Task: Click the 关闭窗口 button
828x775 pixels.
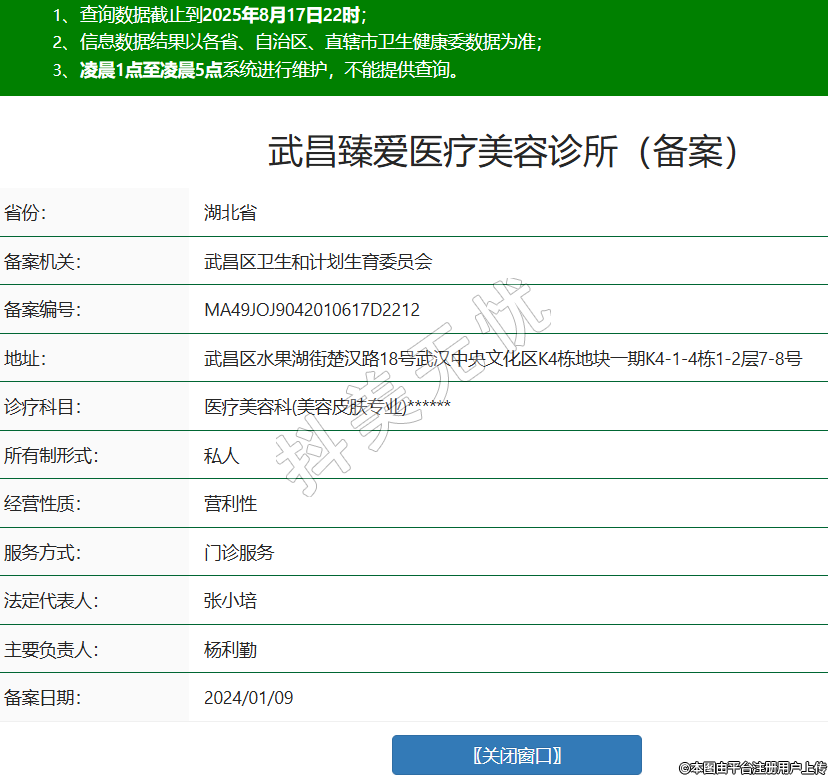Action: pyautogui.click(x=516, y=755)
